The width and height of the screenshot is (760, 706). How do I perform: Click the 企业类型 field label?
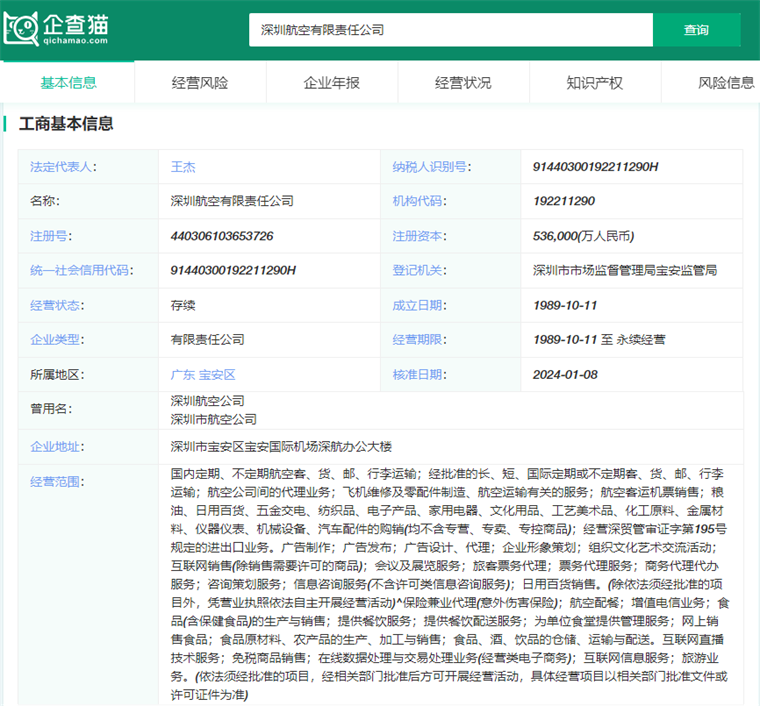[x=57, y=340]
